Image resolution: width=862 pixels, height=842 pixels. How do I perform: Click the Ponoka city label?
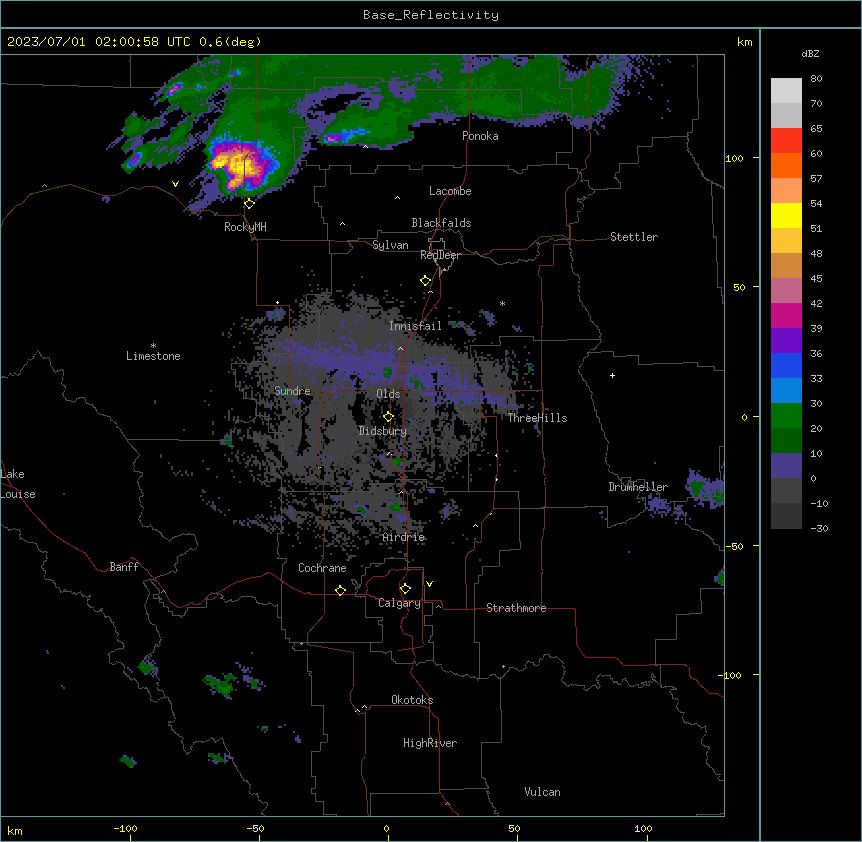480,136
